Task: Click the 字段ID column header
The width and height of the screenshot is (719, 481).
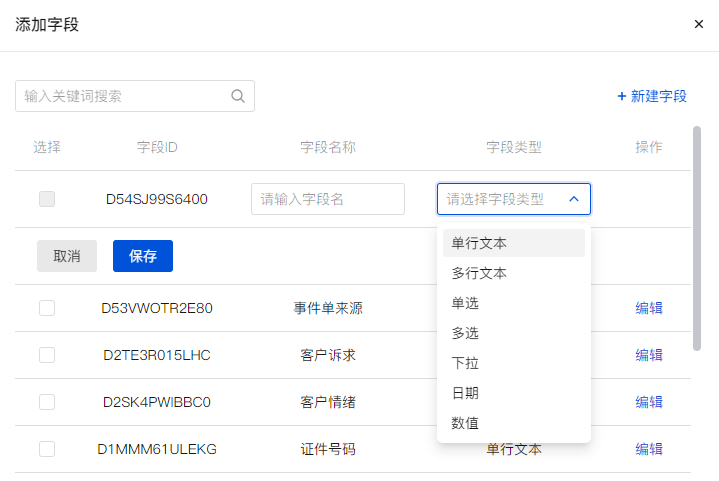Action: click(x=157, y=147)
